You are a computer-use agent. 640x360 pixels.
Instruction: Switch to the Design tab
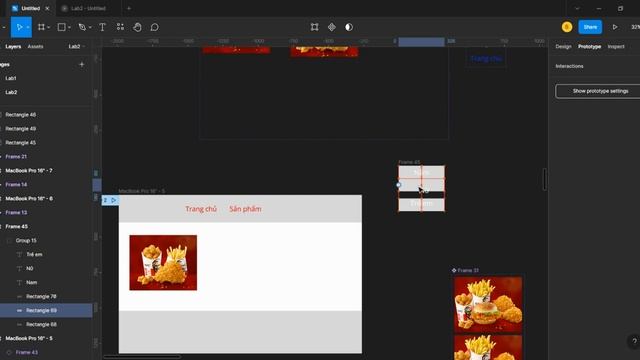point(563,47)
